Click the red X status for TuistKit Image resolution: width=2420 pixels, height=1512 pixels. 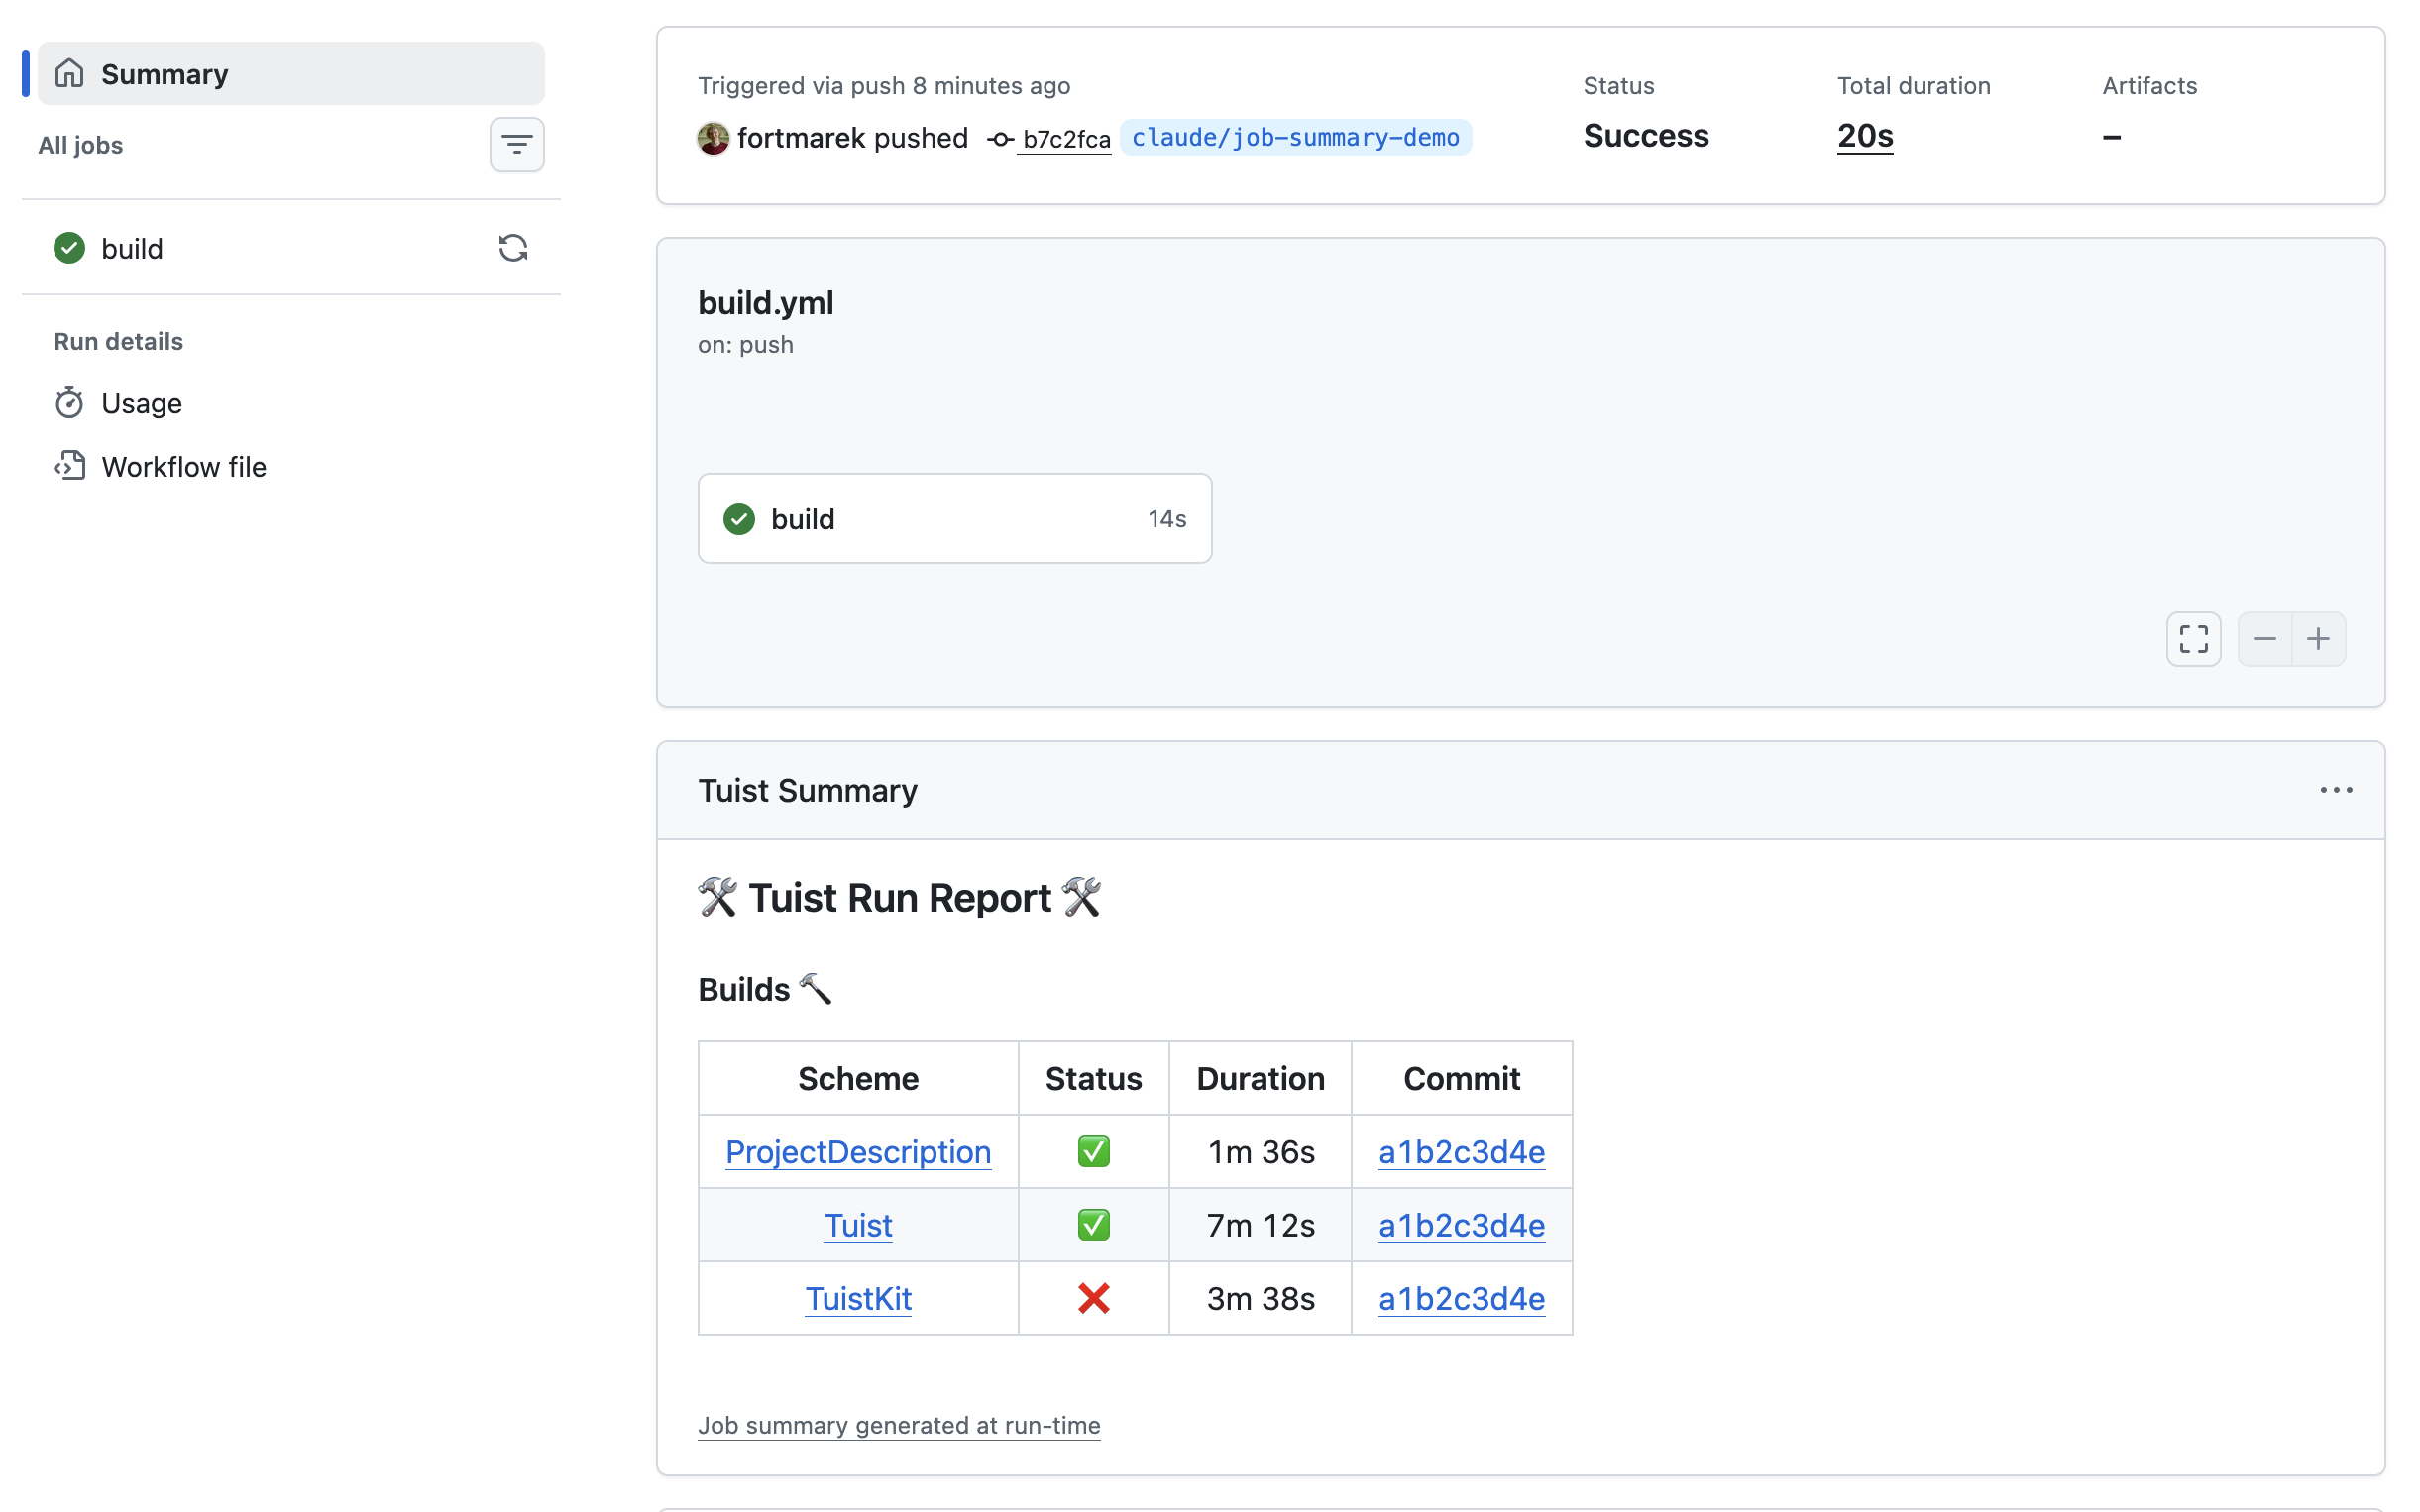(x=1094, y=1298)
